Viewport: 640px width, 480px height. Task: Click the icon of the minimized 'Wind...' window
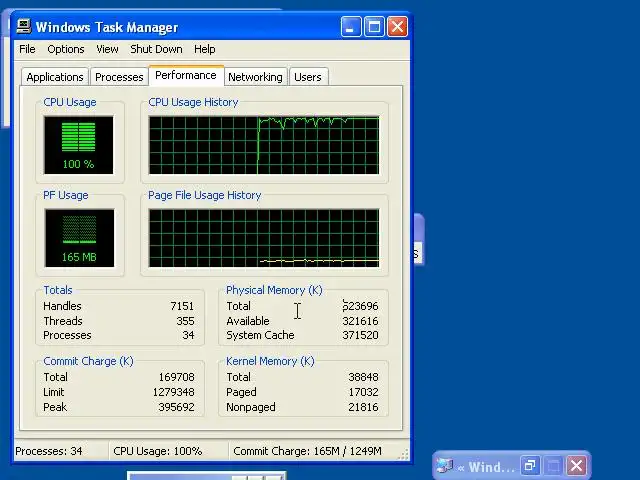pyautogui.click(x=444, y=466)
